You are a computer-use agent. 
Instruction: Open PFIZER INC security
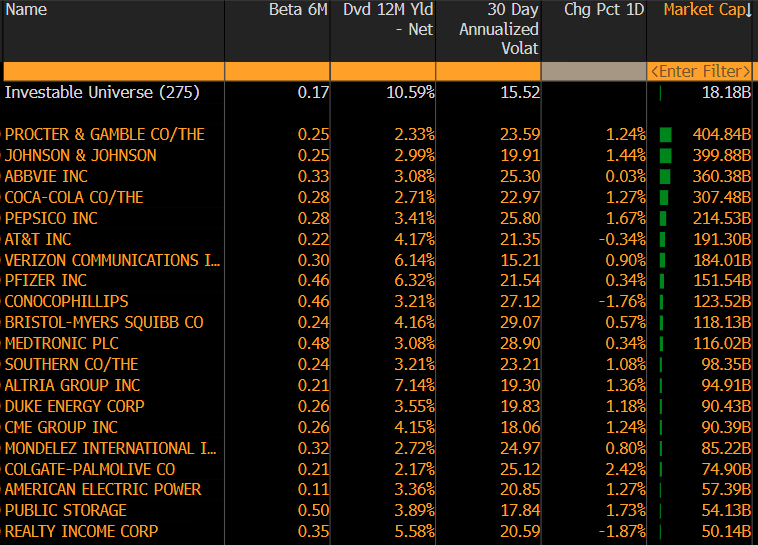coord(46,280)
